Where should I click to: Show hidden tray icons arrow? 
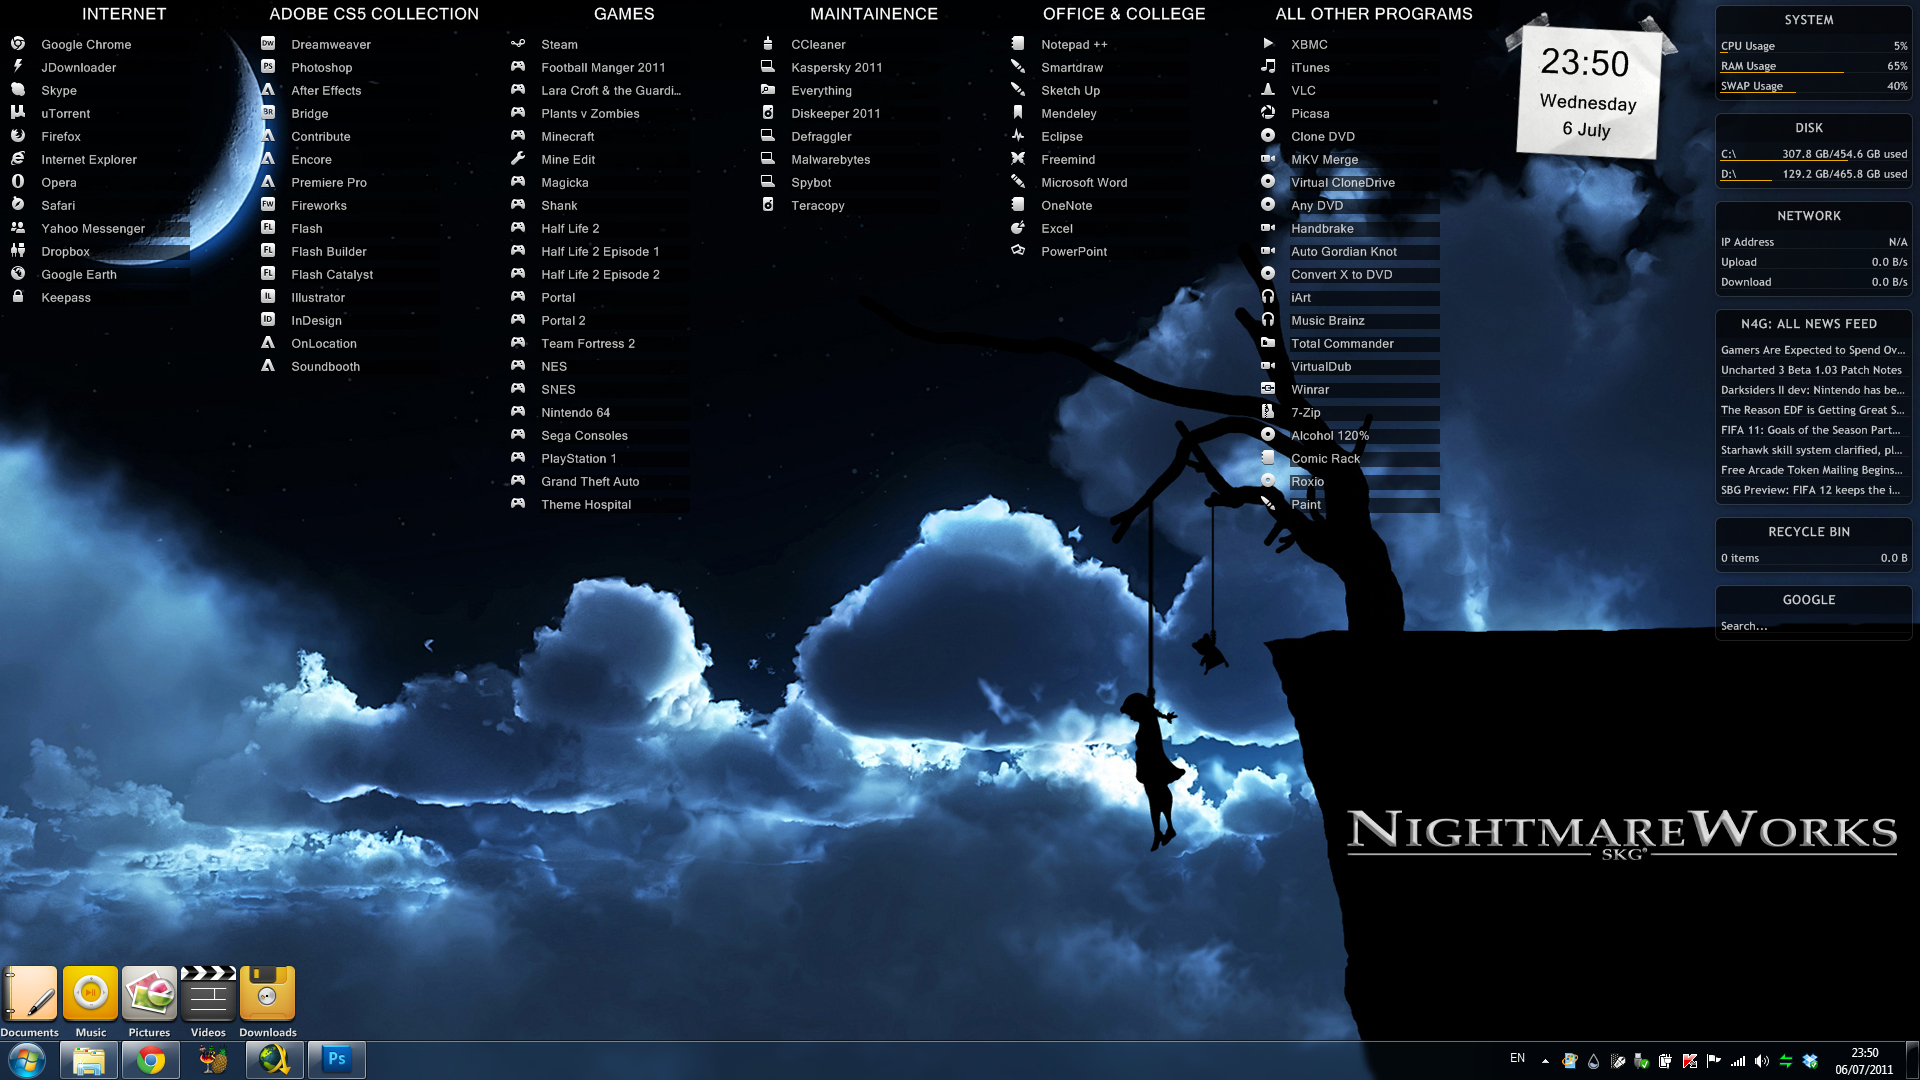pos(1545,1061)
